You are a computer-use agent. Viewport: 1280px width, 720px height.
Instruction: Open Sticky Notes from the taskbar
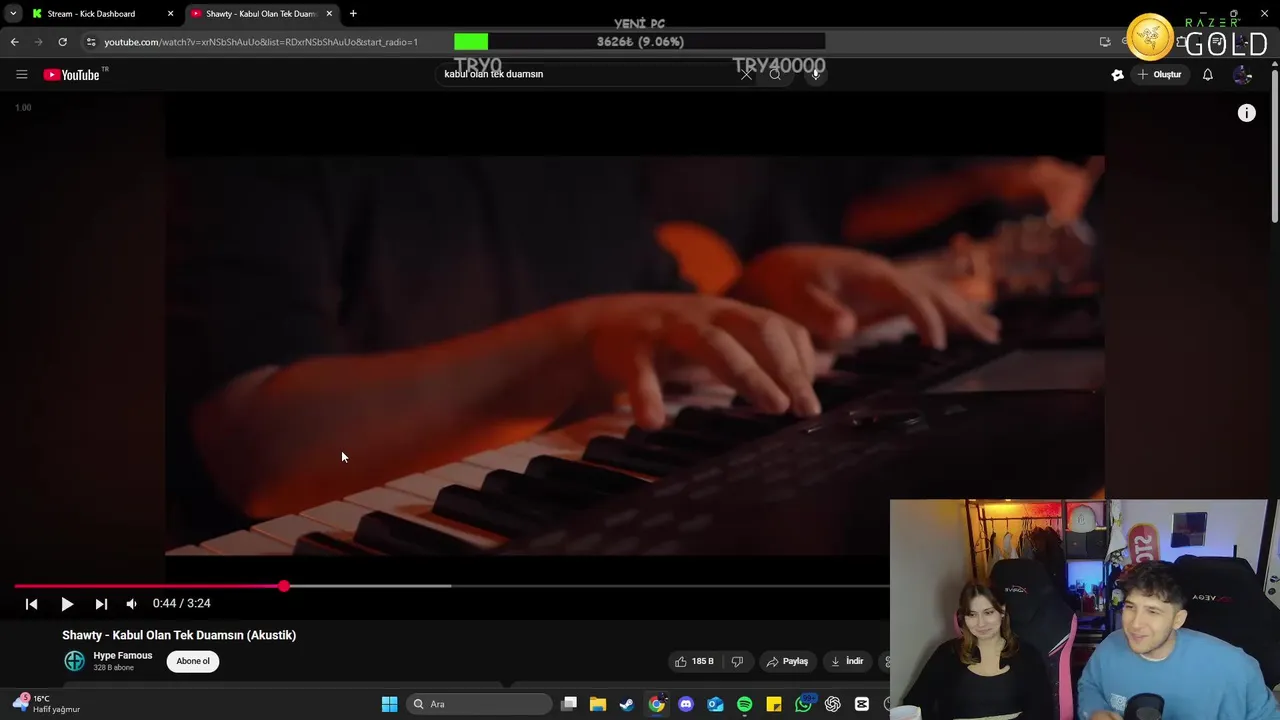774,704
